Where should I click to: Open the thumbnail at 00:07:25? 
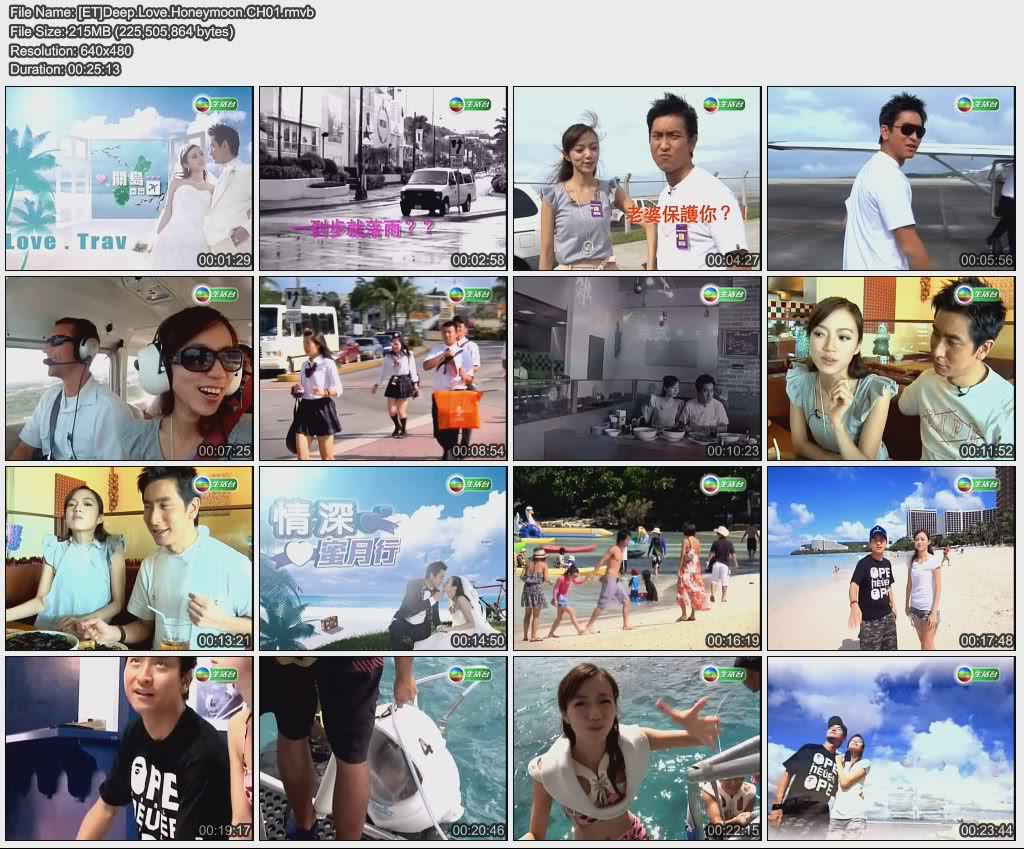click(x=129, y=368)
